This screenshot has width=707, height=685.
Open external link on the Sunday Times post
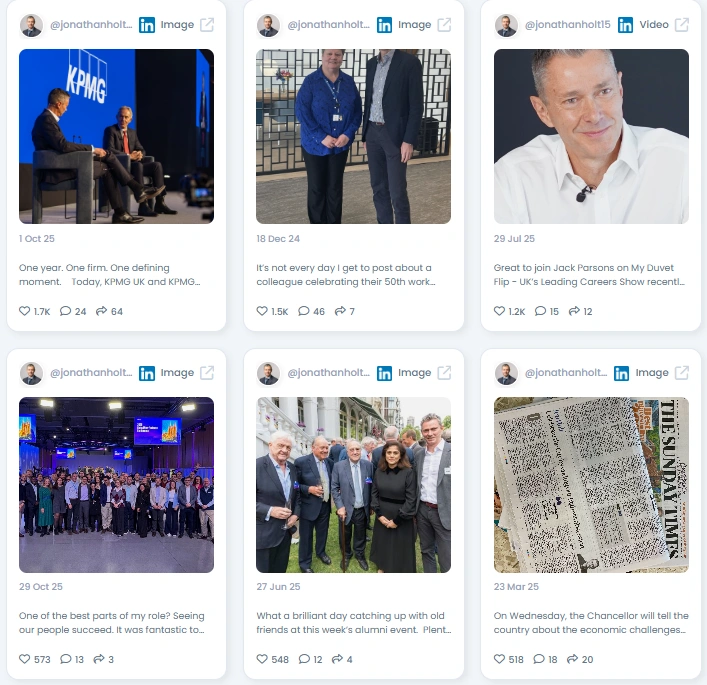coord(682,373)
